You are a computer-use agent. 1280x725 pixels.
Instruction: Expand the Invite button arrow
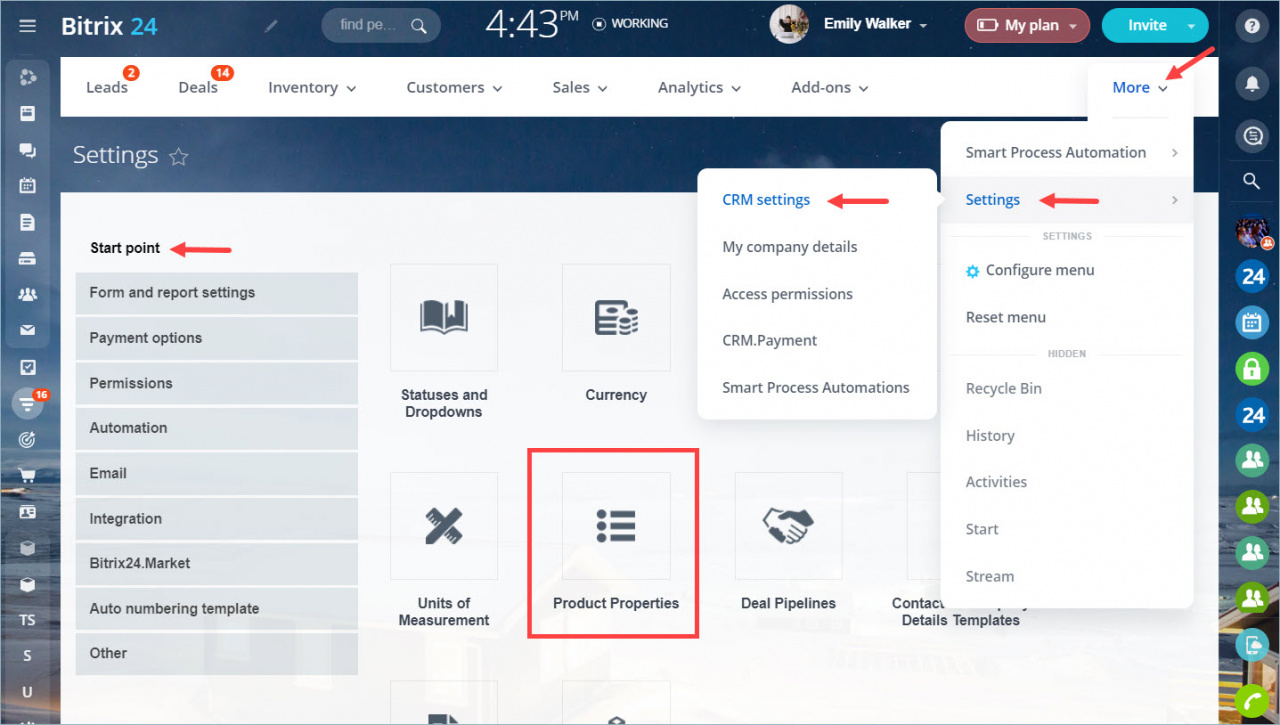point(1190,25)
